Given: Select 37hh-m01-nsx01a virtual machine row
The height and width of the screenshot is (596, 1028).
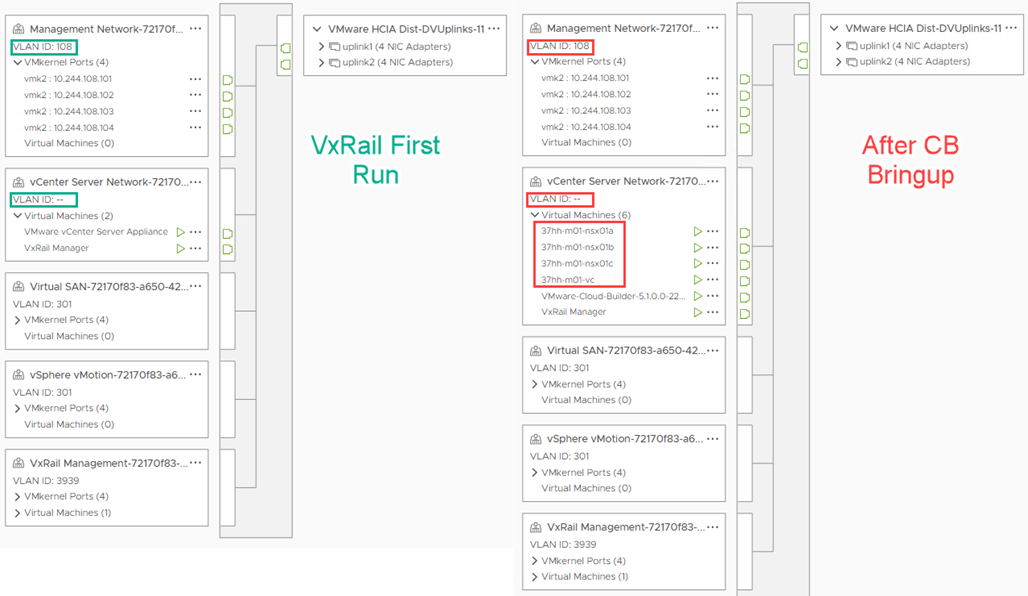Looking at the screenshot, I should coord(577,231).
